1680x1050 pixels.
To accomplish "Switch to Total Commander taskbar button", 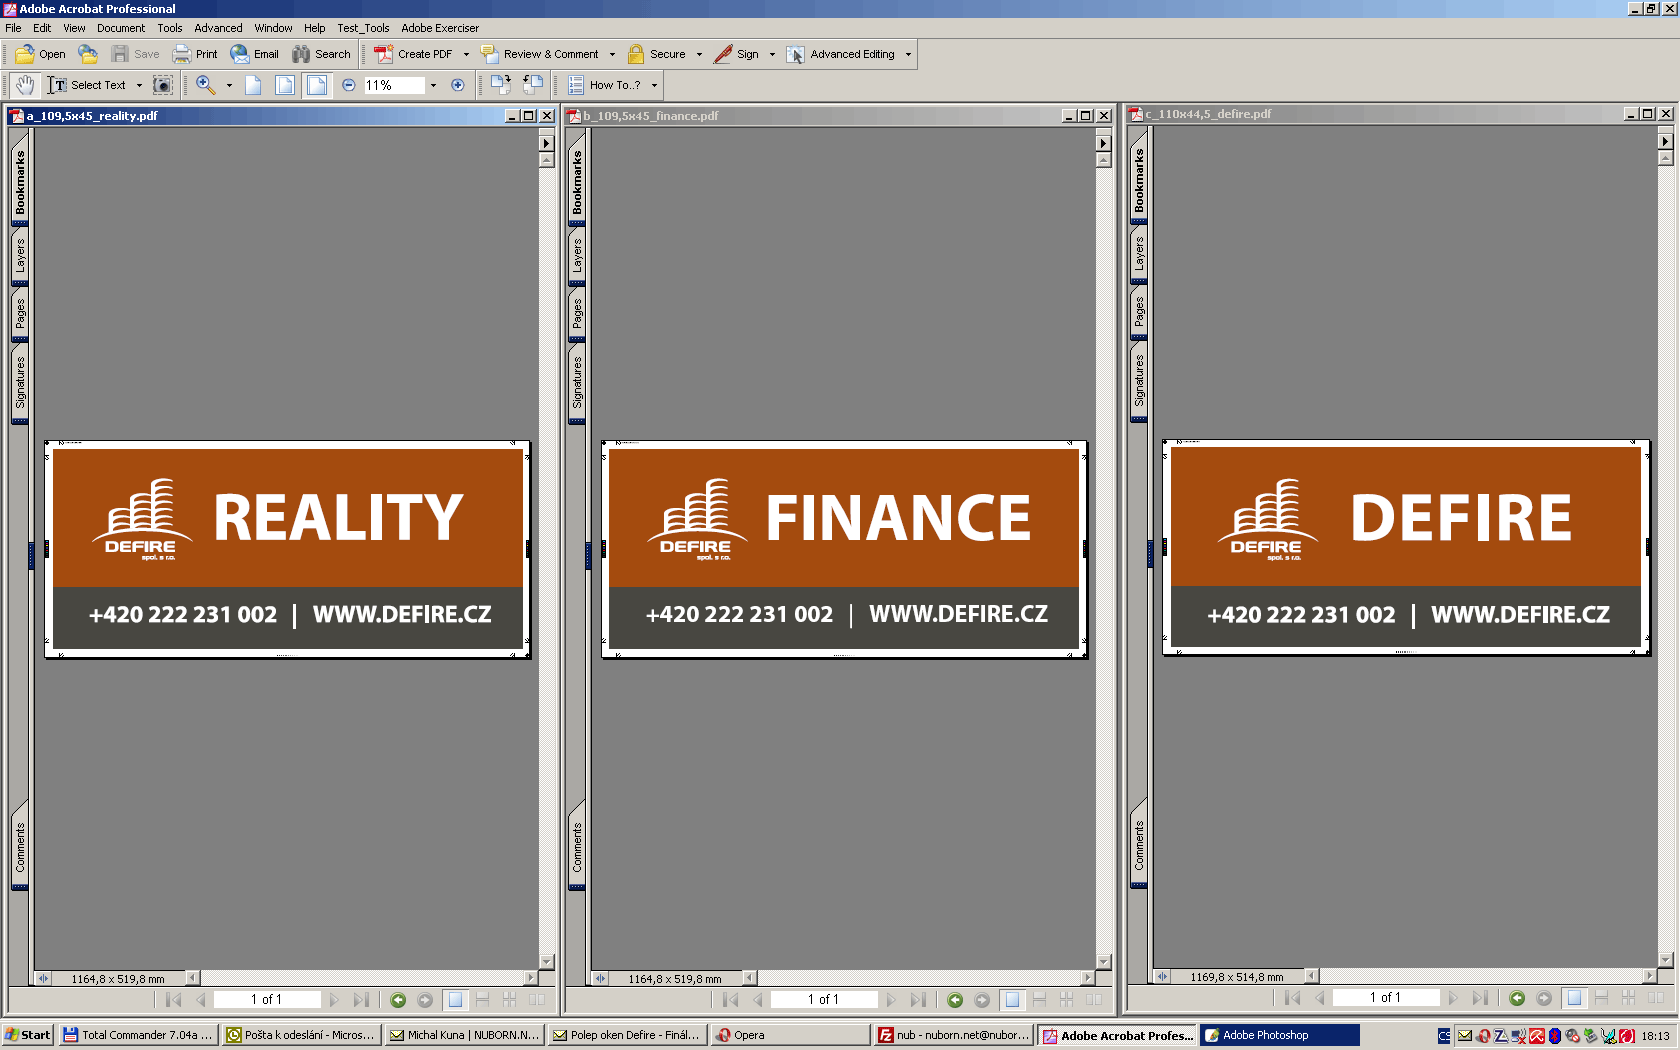I will click(x=137, y=1035).
